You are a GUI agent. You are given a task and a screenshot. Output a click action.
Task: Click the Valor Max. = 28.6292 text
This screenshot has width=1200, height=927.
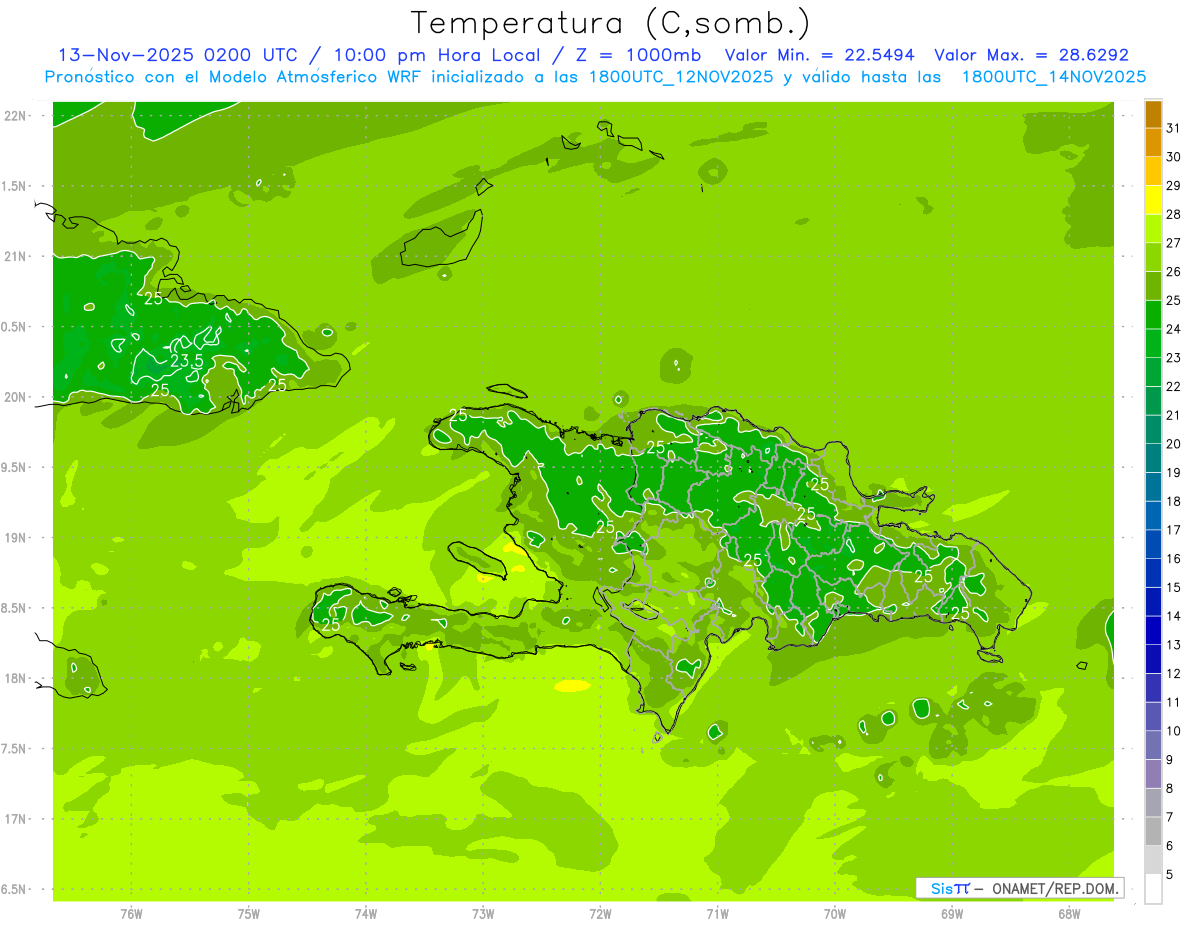click(x=1031, y=55)
